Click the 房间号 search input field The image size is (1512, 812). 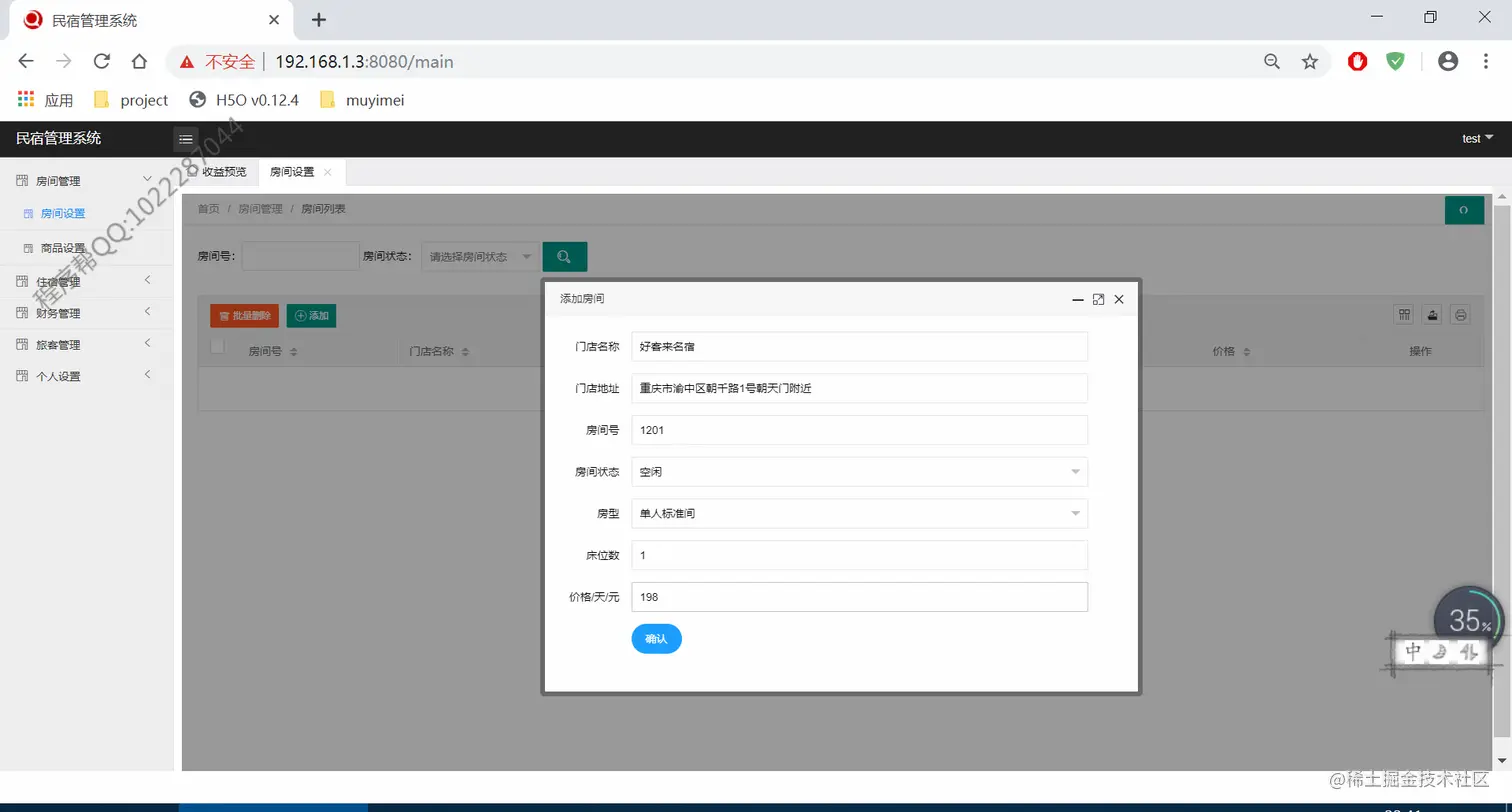tap(300, 257)
